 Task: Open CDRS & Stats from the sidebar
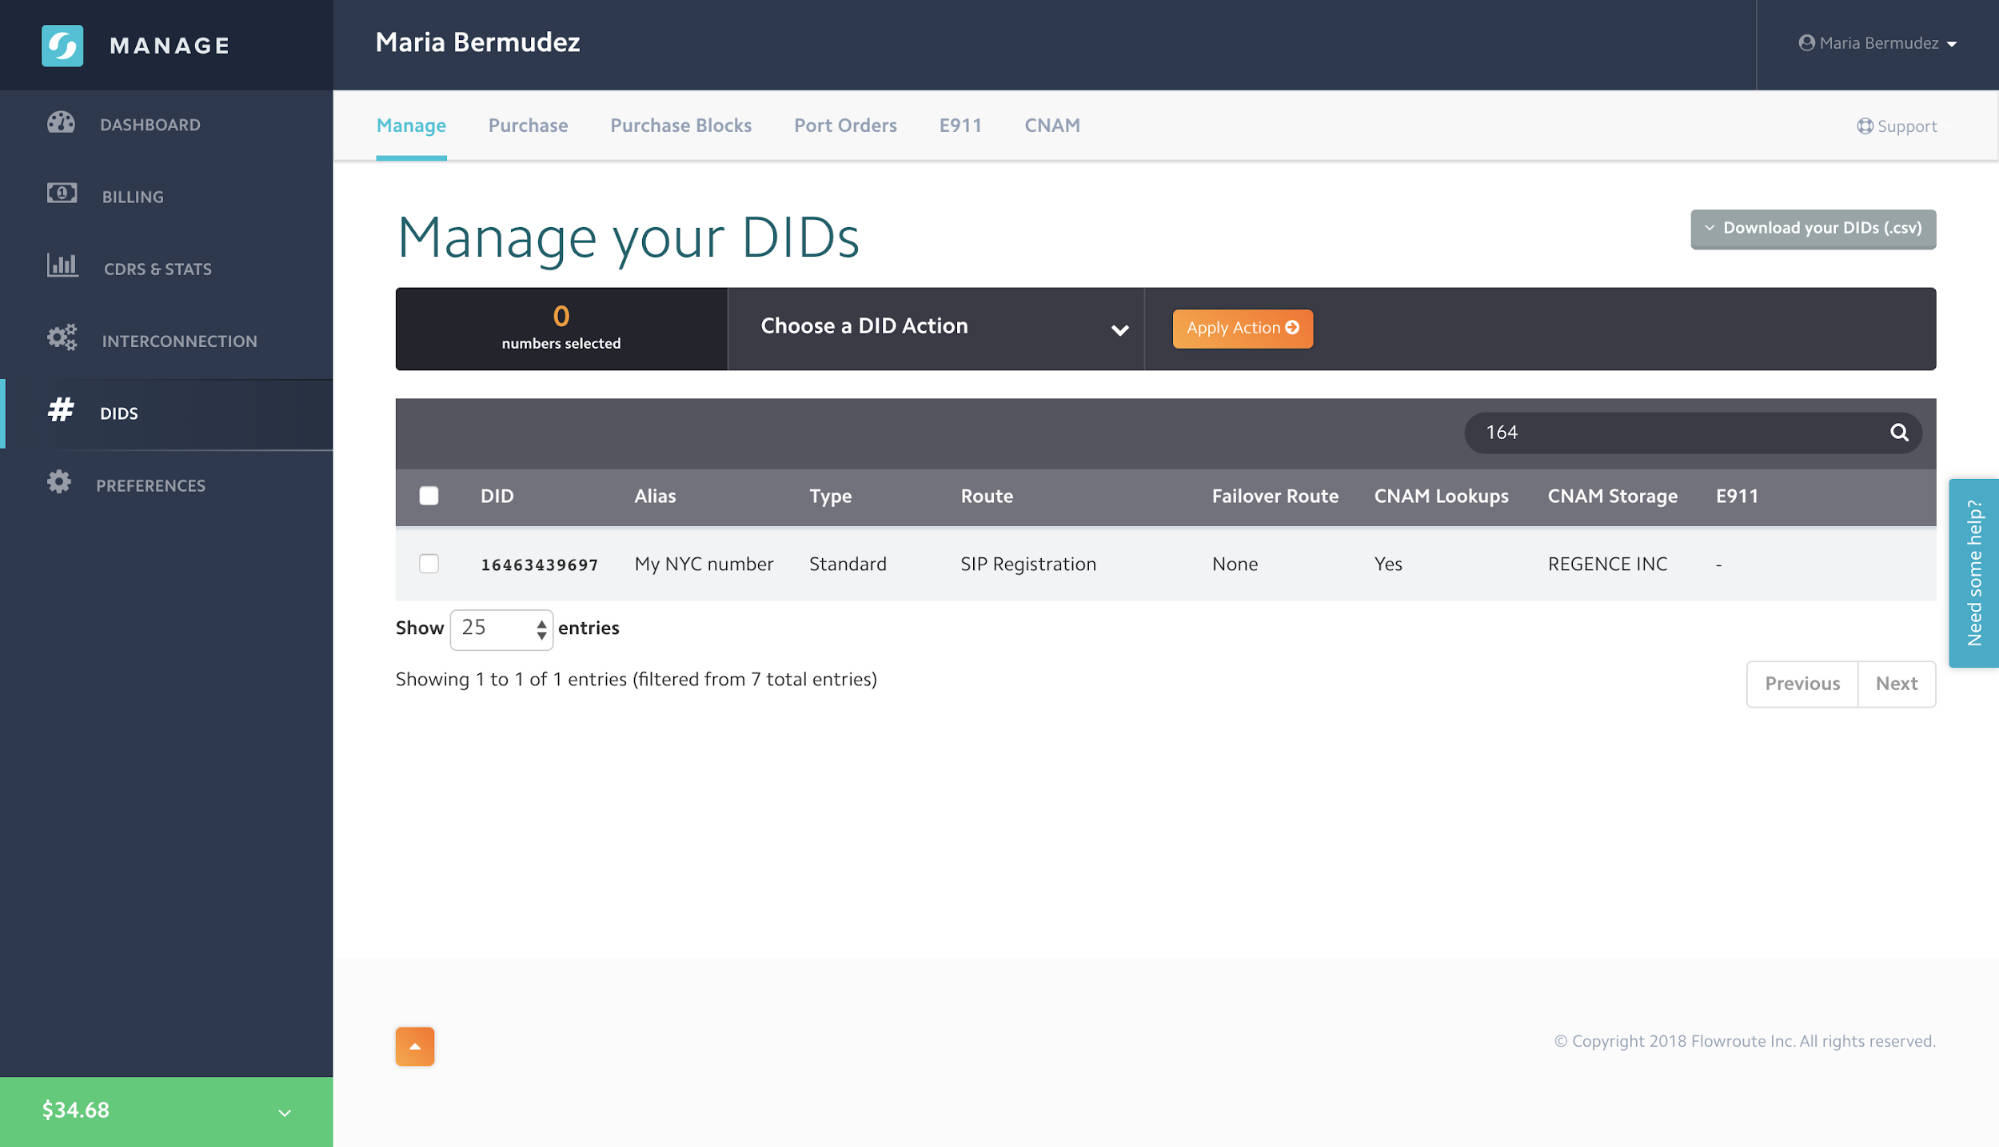pos(62,267)
